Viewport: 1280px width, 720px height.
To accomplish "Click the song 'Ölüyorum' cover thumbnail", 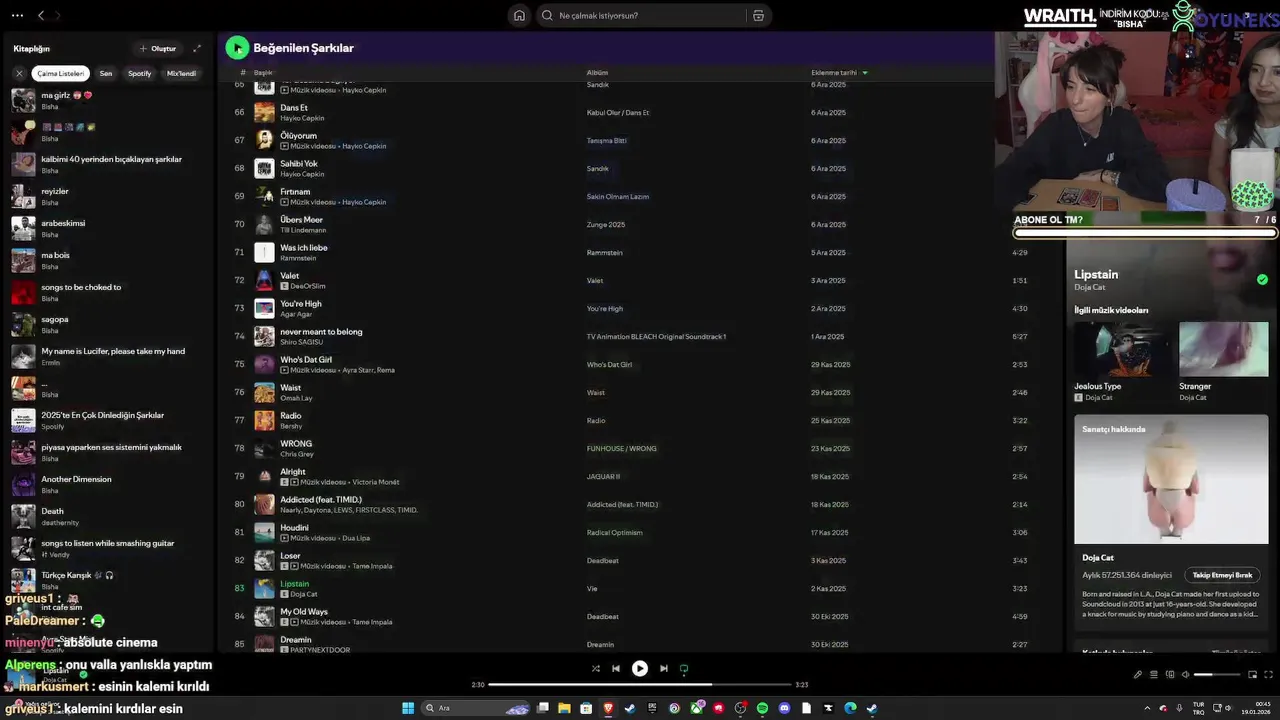I will pos(264,140).
